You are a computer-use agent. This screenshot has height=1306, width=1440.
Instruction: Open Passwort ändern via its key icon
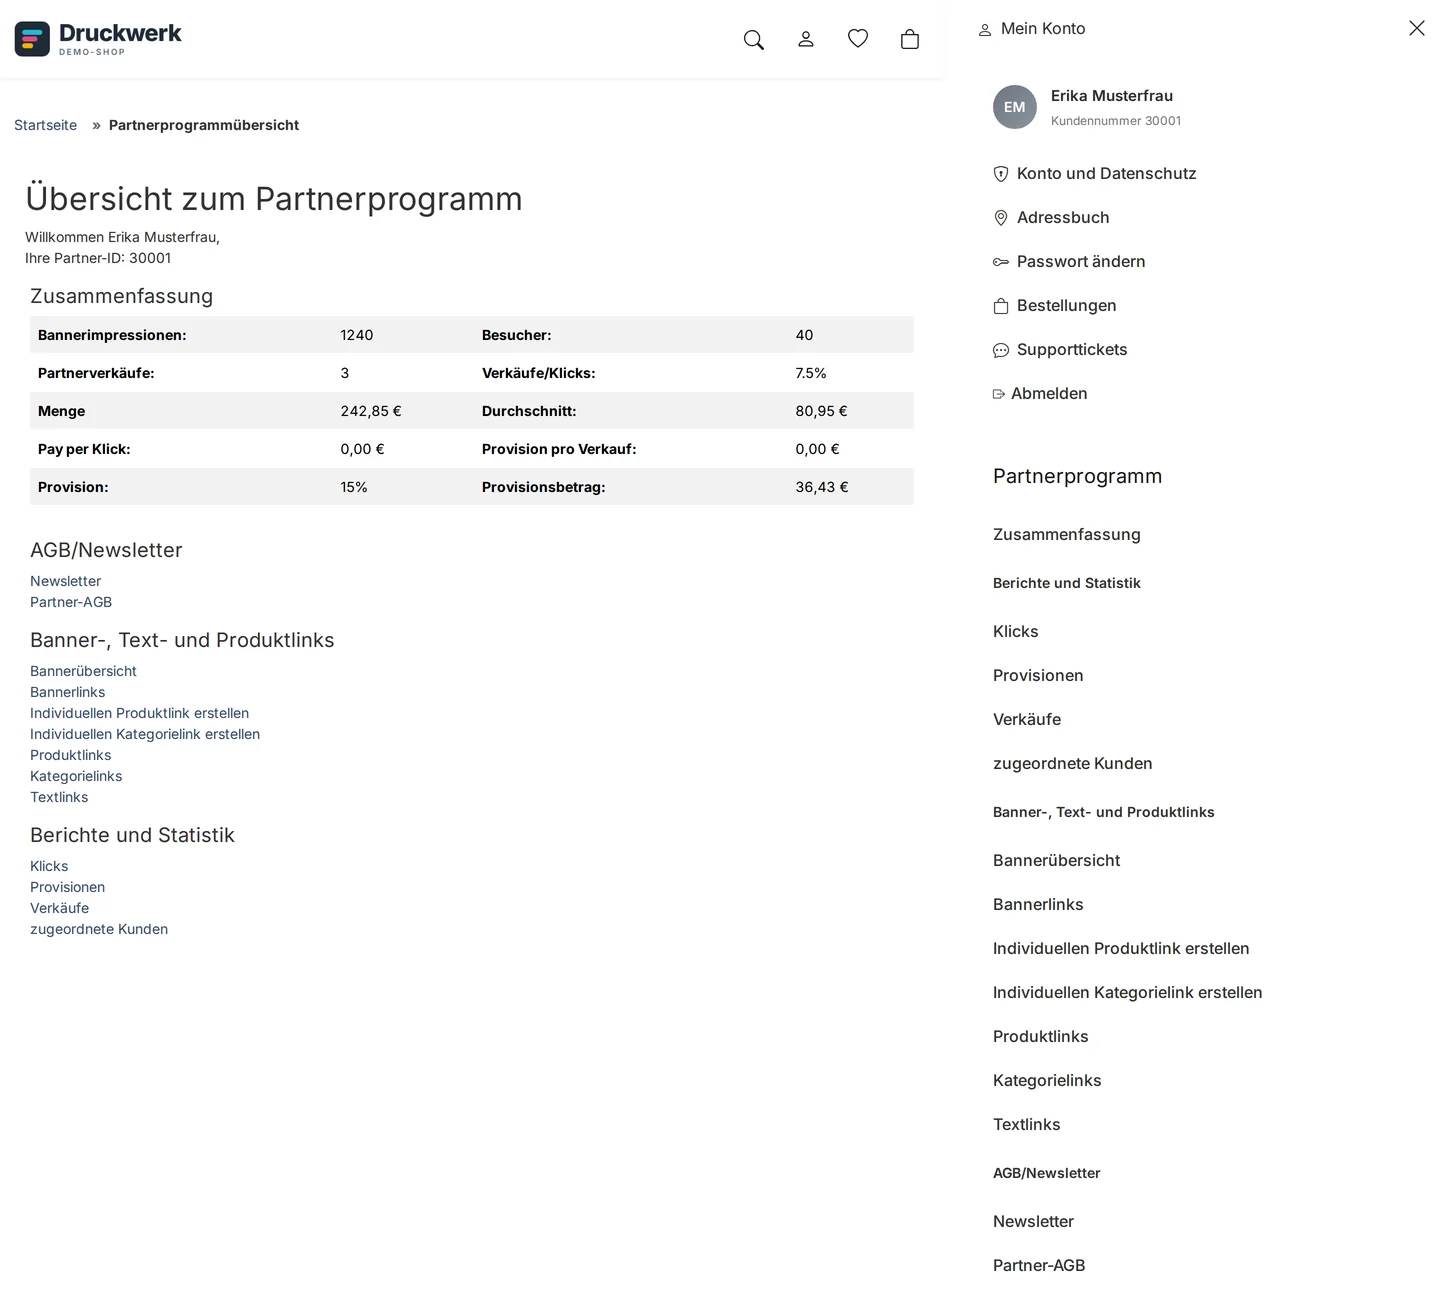pyautogui.click(x=1001, y=262)
